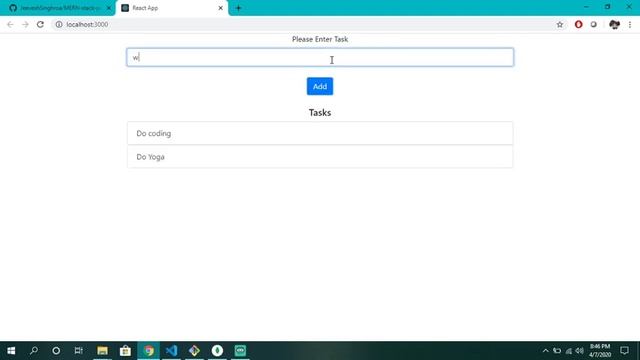The width and height of the screenshot is (640, 360).
Task: Open Microsoft Store from the taskbar
Action: (x=125, y=351)
